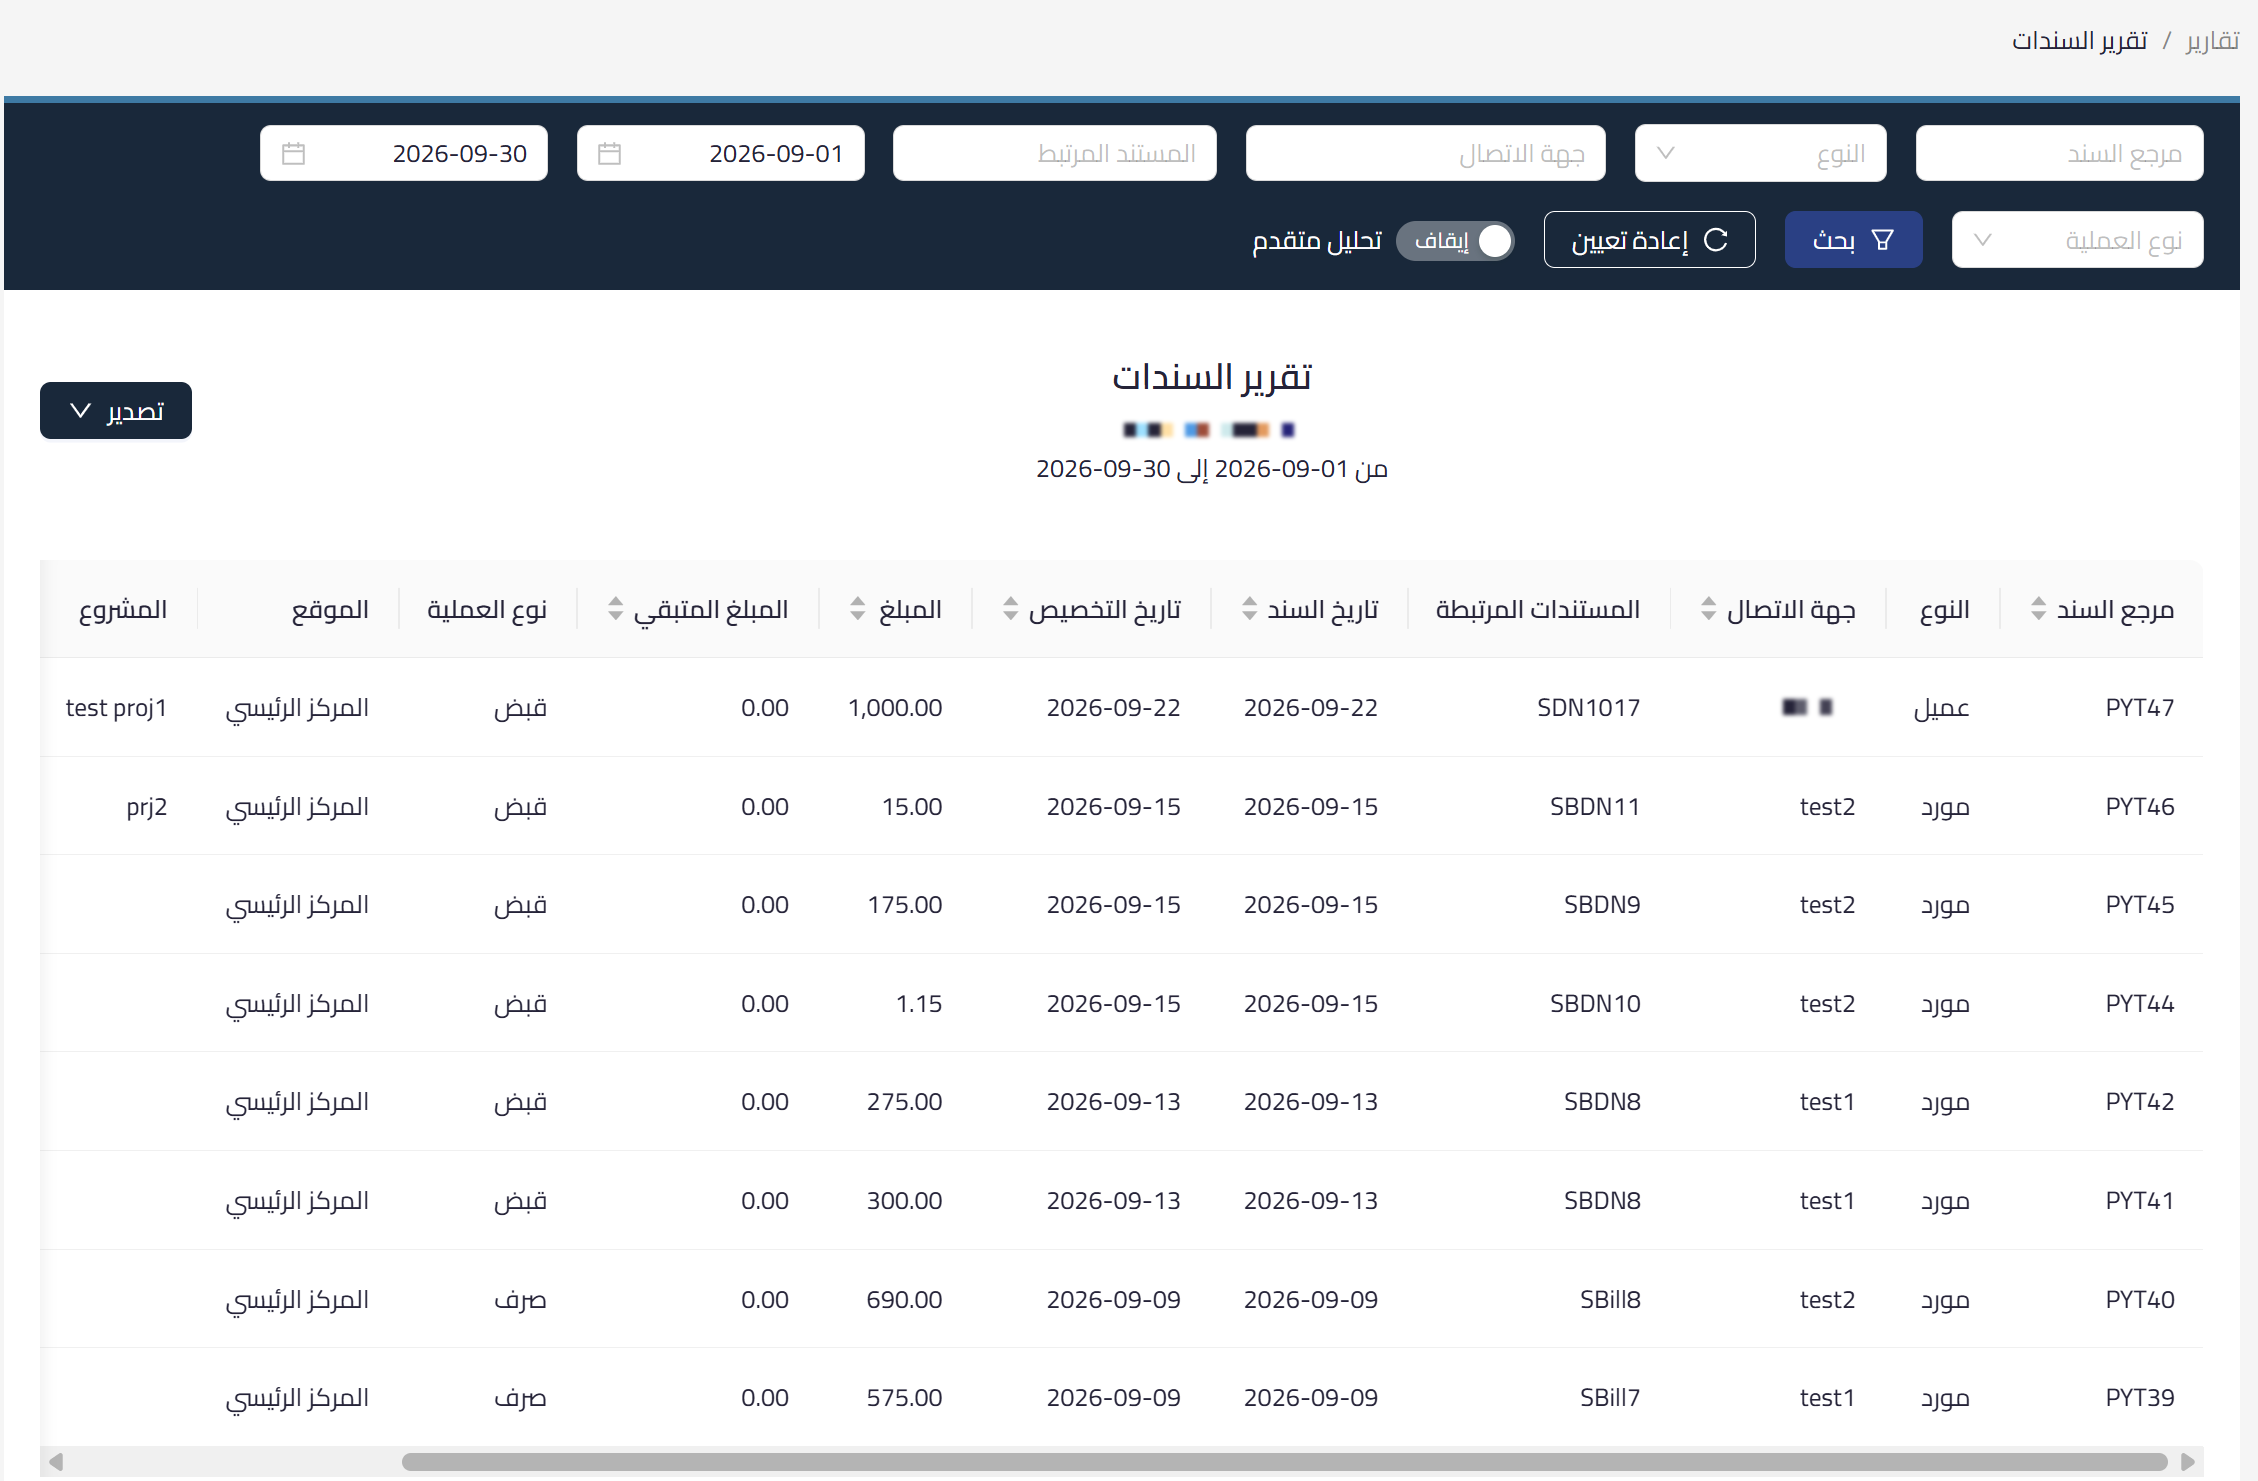
Task: Click تقرير السندات breadcrumb item
Action: click(x=2079, y=41)
